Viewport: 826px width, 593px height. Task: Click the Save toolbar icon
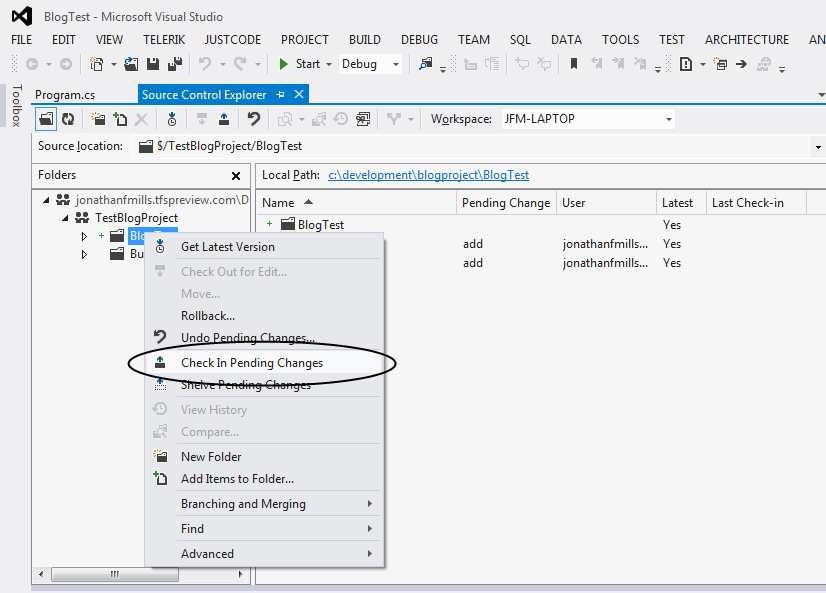coord(153,64)
